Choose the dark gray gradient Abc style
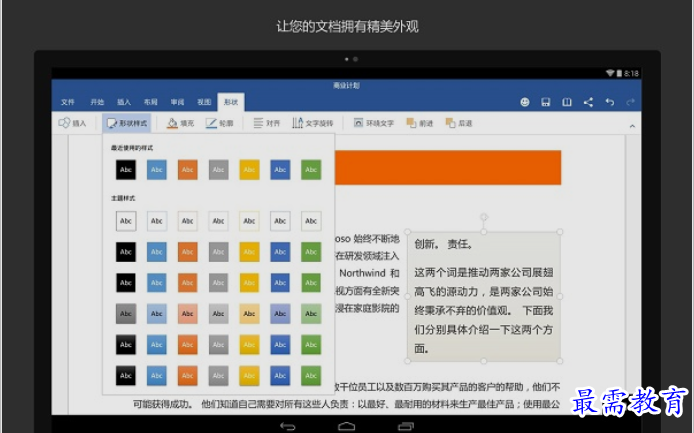 click(x=126, y=313)
